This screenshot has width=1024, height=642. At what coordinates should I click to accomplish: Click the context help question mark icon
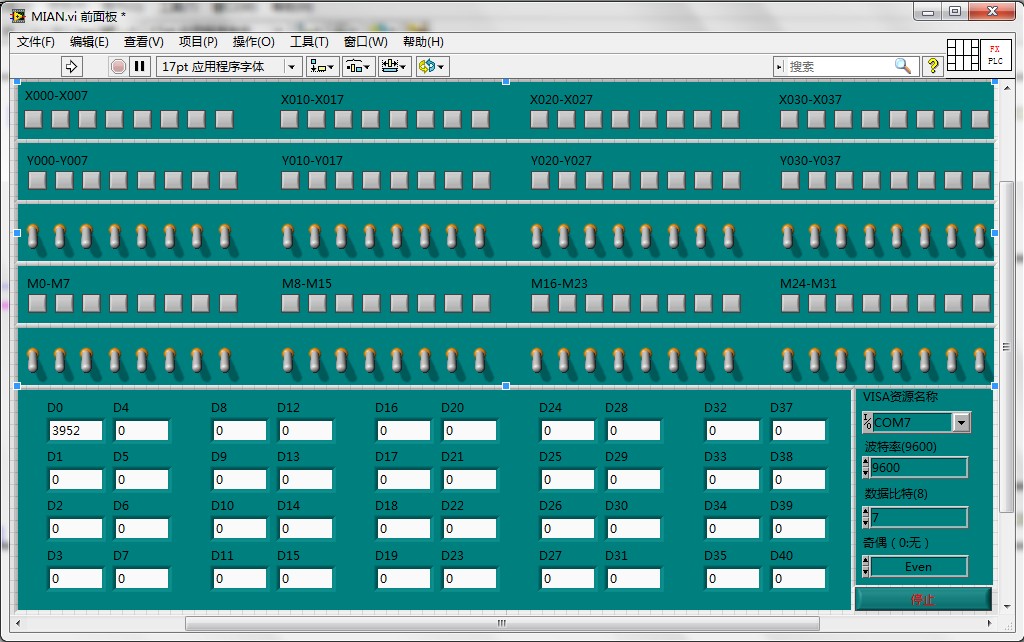[933, 66]
